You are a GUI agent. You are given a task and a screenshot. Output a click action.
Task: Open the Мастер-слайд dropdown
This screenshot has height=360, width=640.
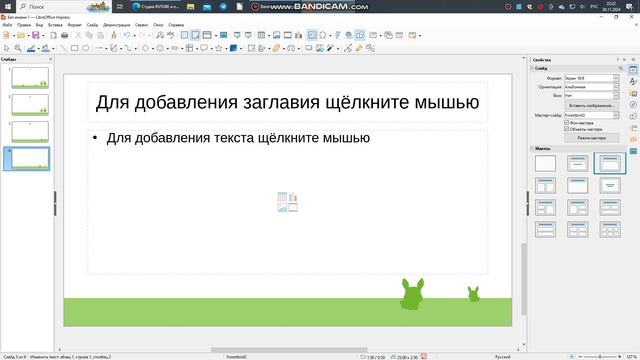(591, 116)
